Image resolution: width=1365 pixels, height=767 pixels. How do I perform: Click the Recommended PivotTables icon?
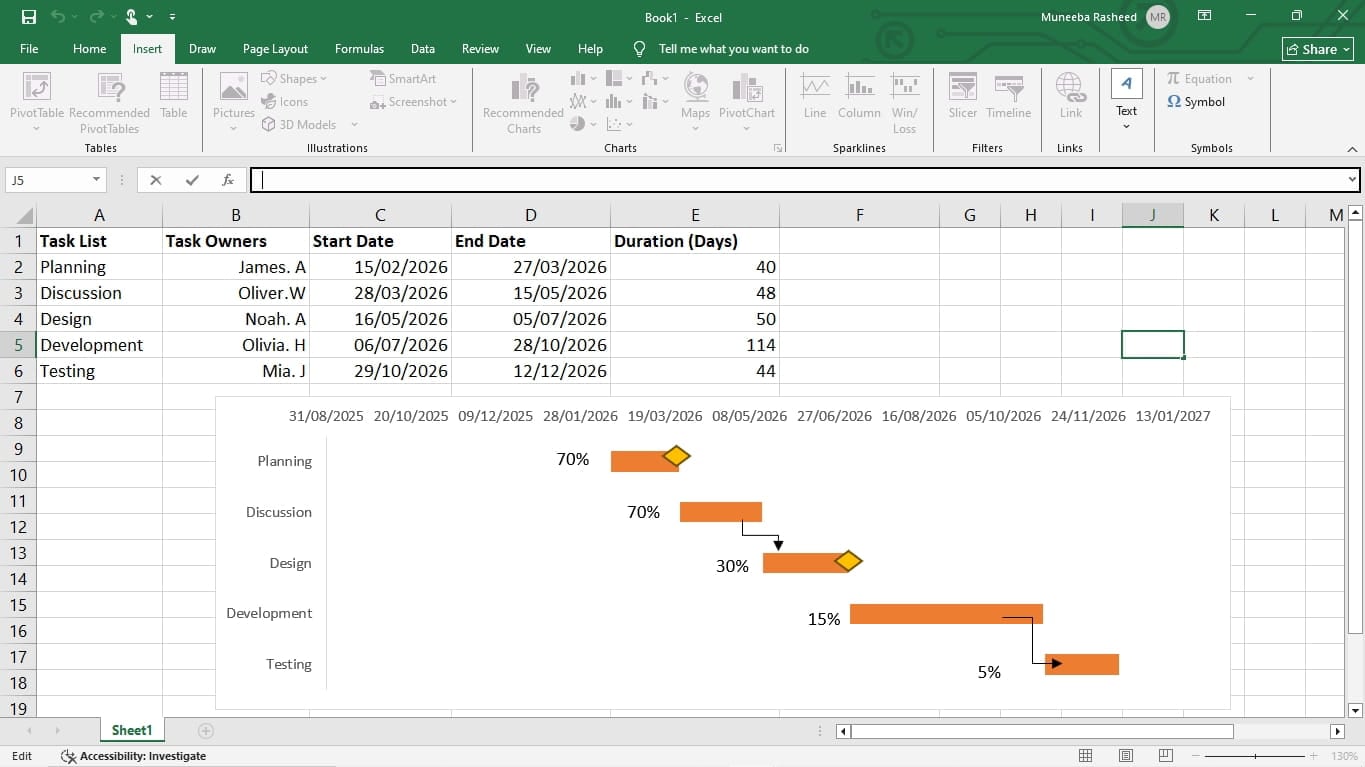[x=110, y=87]
